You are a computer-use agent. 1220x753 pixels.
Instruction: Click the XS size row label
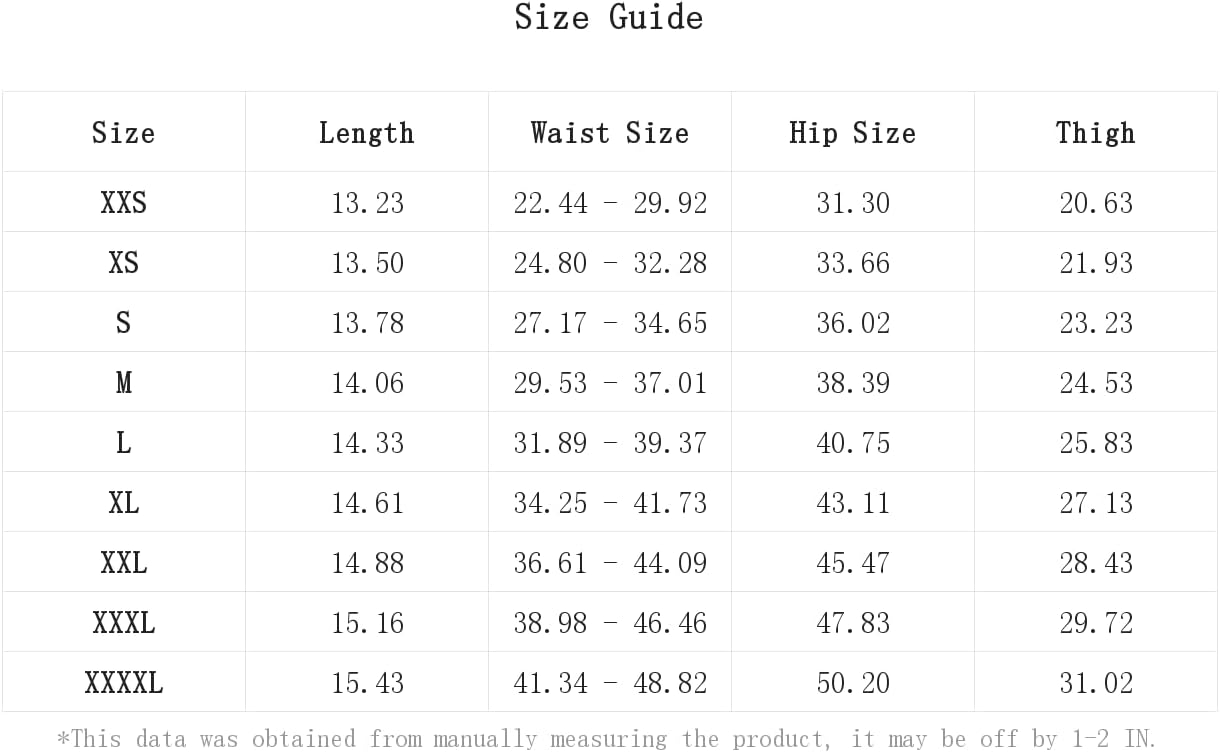pos(123,263)
